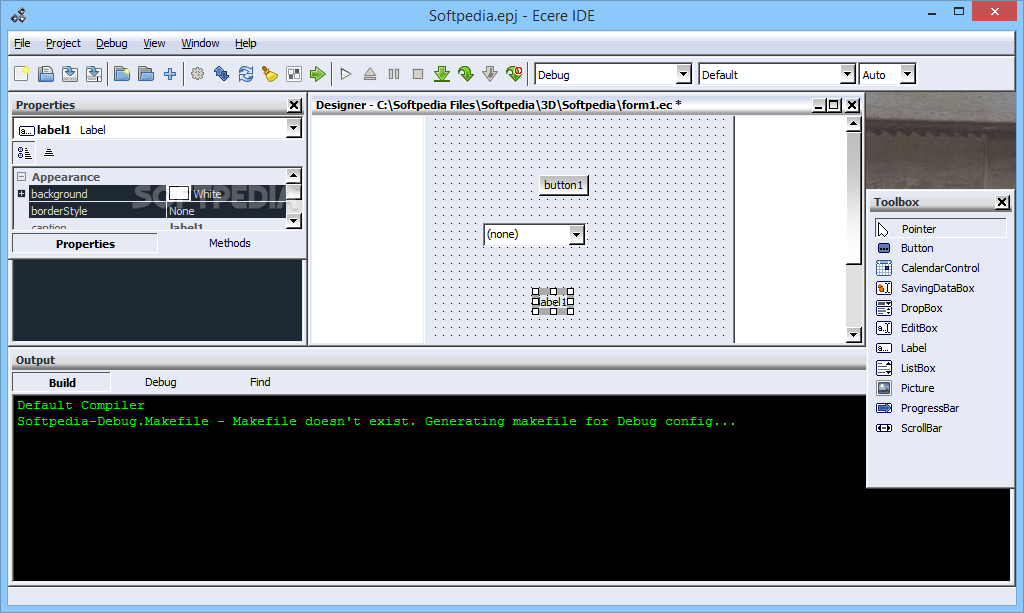
Task: Open the (none) dropbox on the form
Action: [576, 234]
